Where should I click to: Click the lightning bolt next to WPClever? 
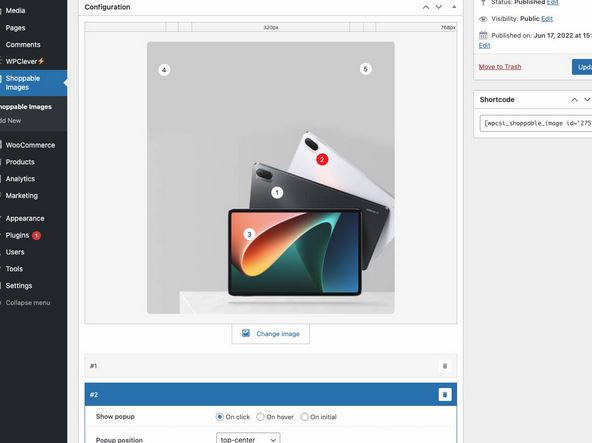(x=41, y=61)
